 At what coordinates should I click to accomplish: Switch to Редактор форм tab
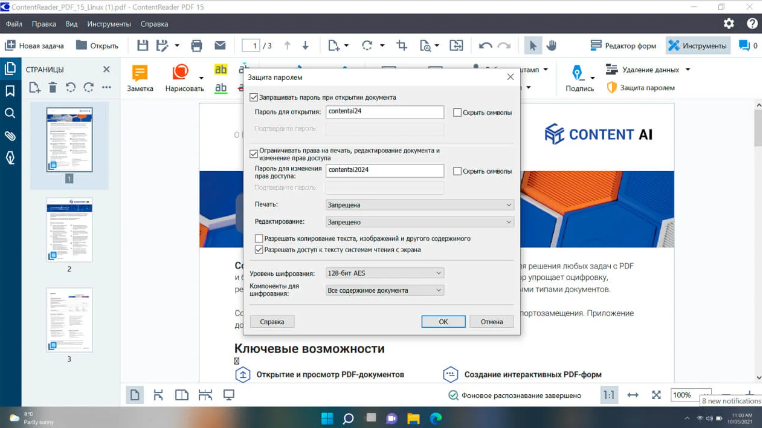(x=623, y=46)
